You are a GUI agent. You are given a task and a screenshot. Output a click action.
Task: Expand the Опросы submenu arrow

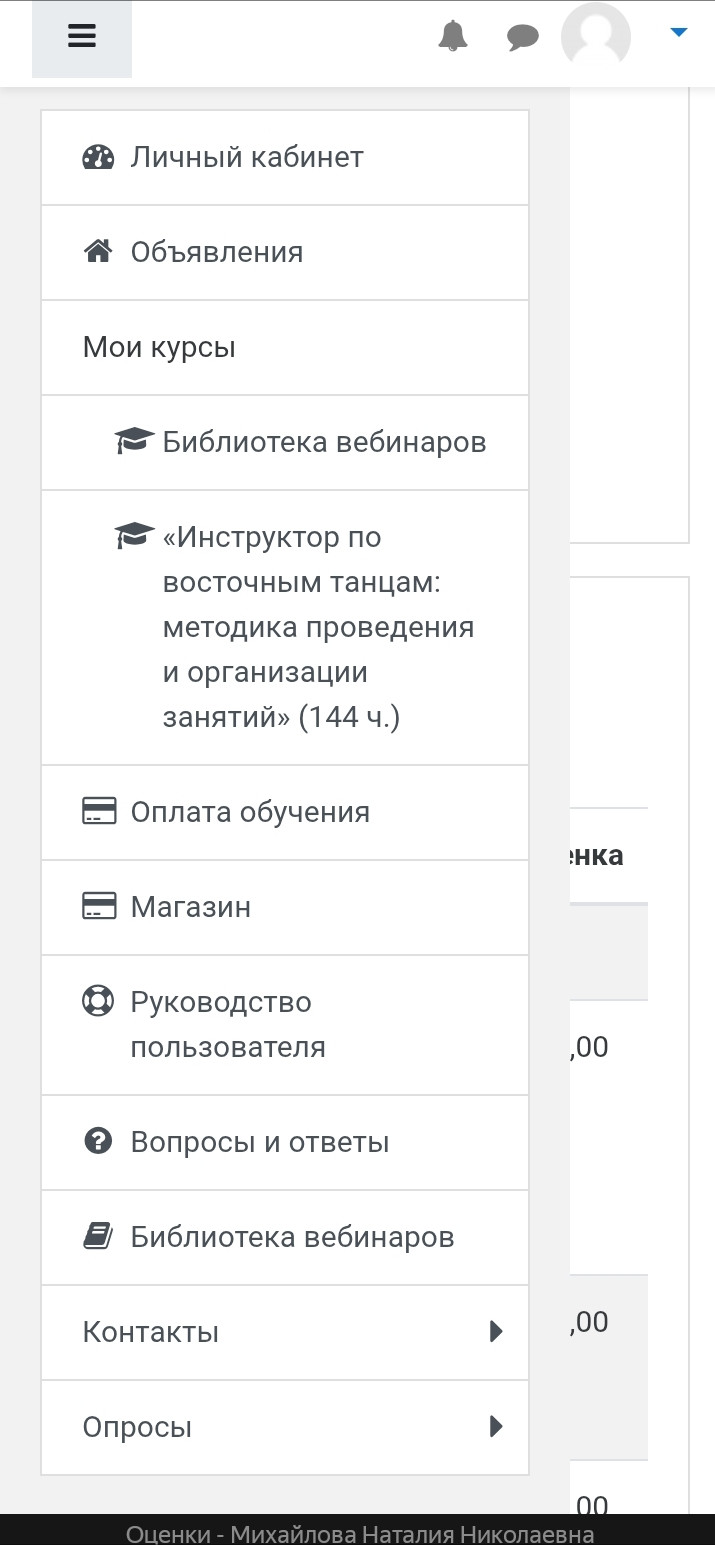coord(496,1427)
